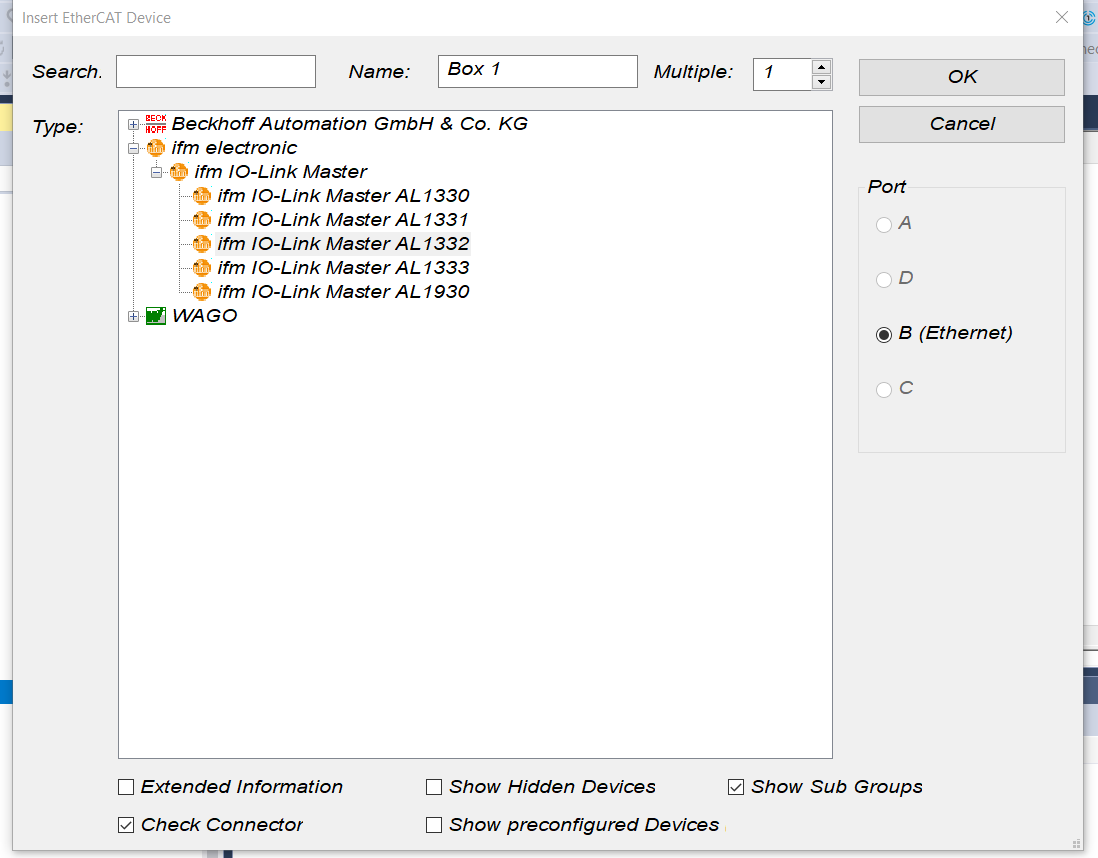Viewport: 1098px width, 858px height.
Task: Close the Insert EtherCAT Device dialog
Action: pyautogui.click(x=1062, y=18)
